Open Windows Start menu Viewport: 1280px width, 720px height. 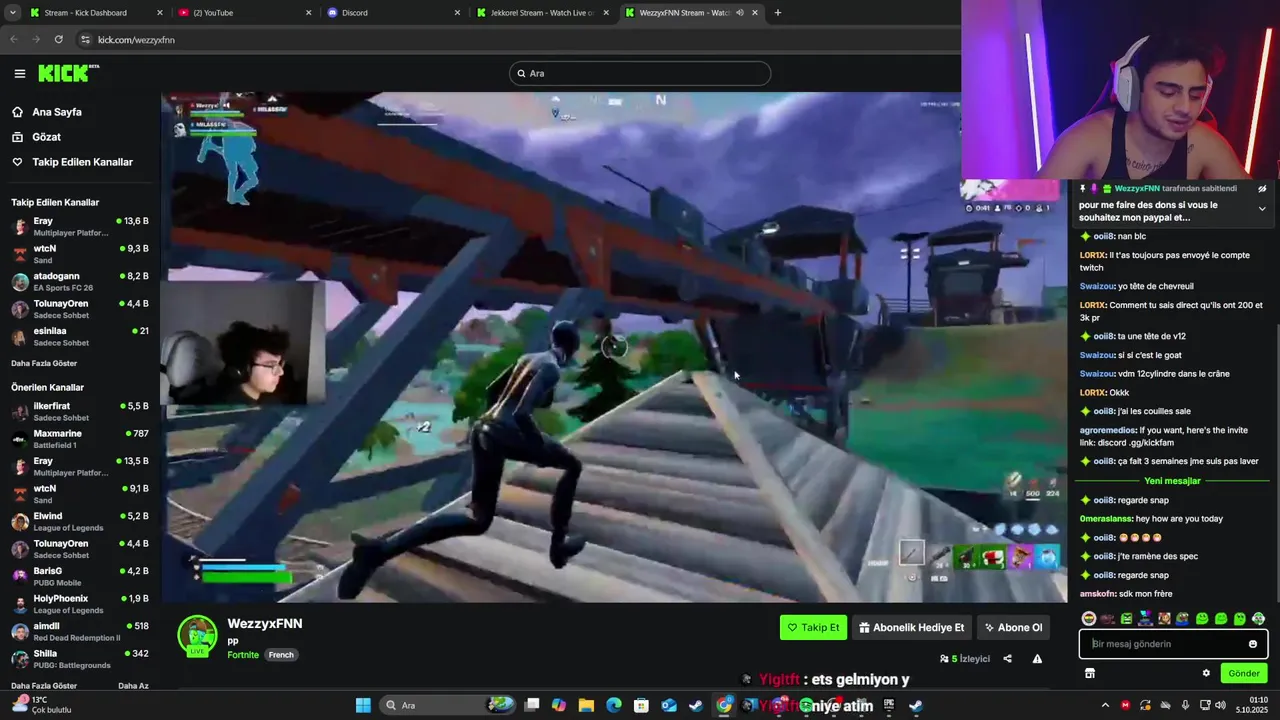point(363,705)
